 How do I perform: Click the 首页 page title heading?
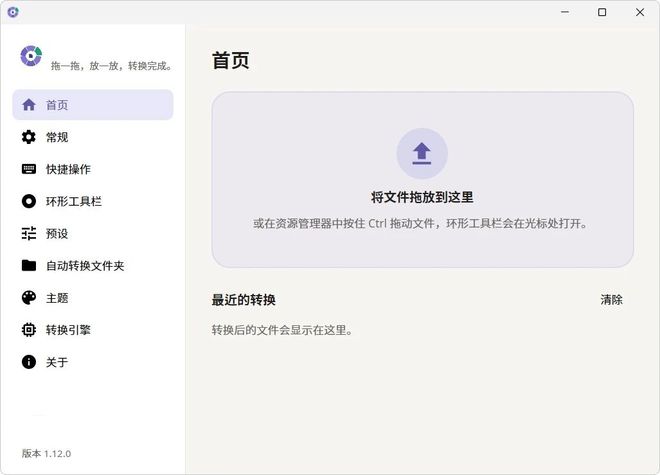click(x=231, y=60)
